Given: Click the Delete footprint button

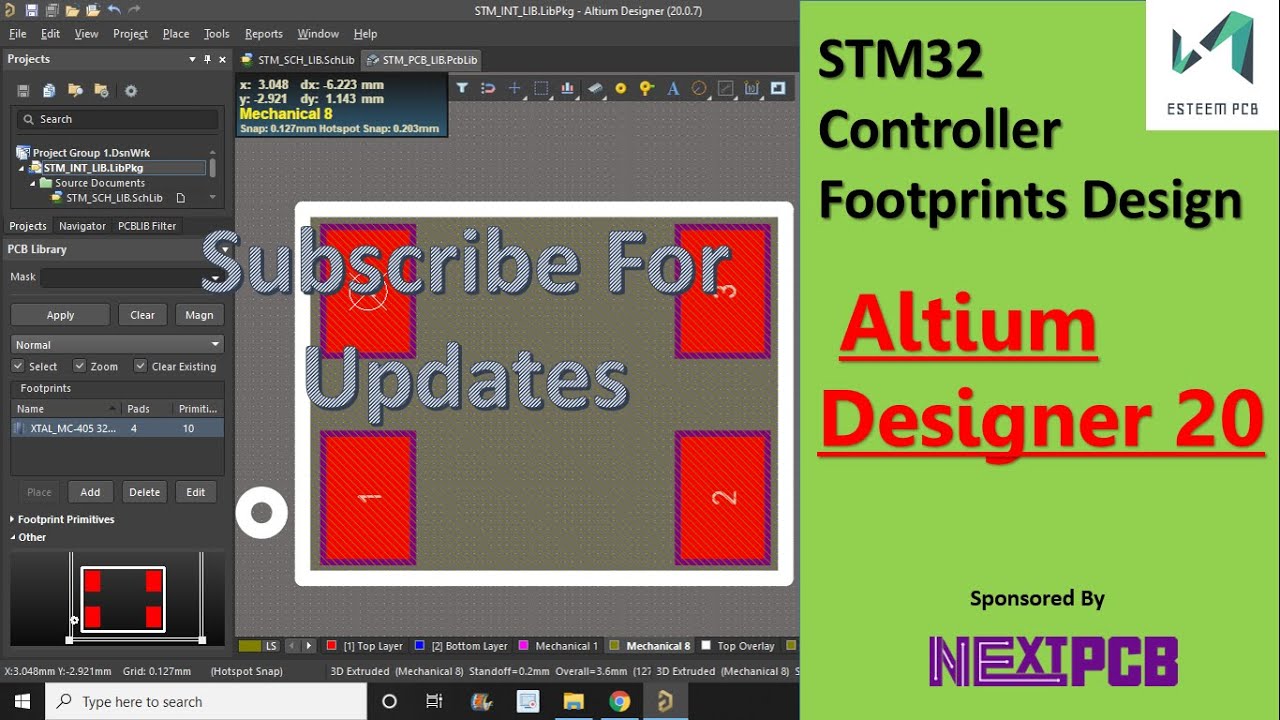Looking at the screenshot, I should (x=144, y=492).
